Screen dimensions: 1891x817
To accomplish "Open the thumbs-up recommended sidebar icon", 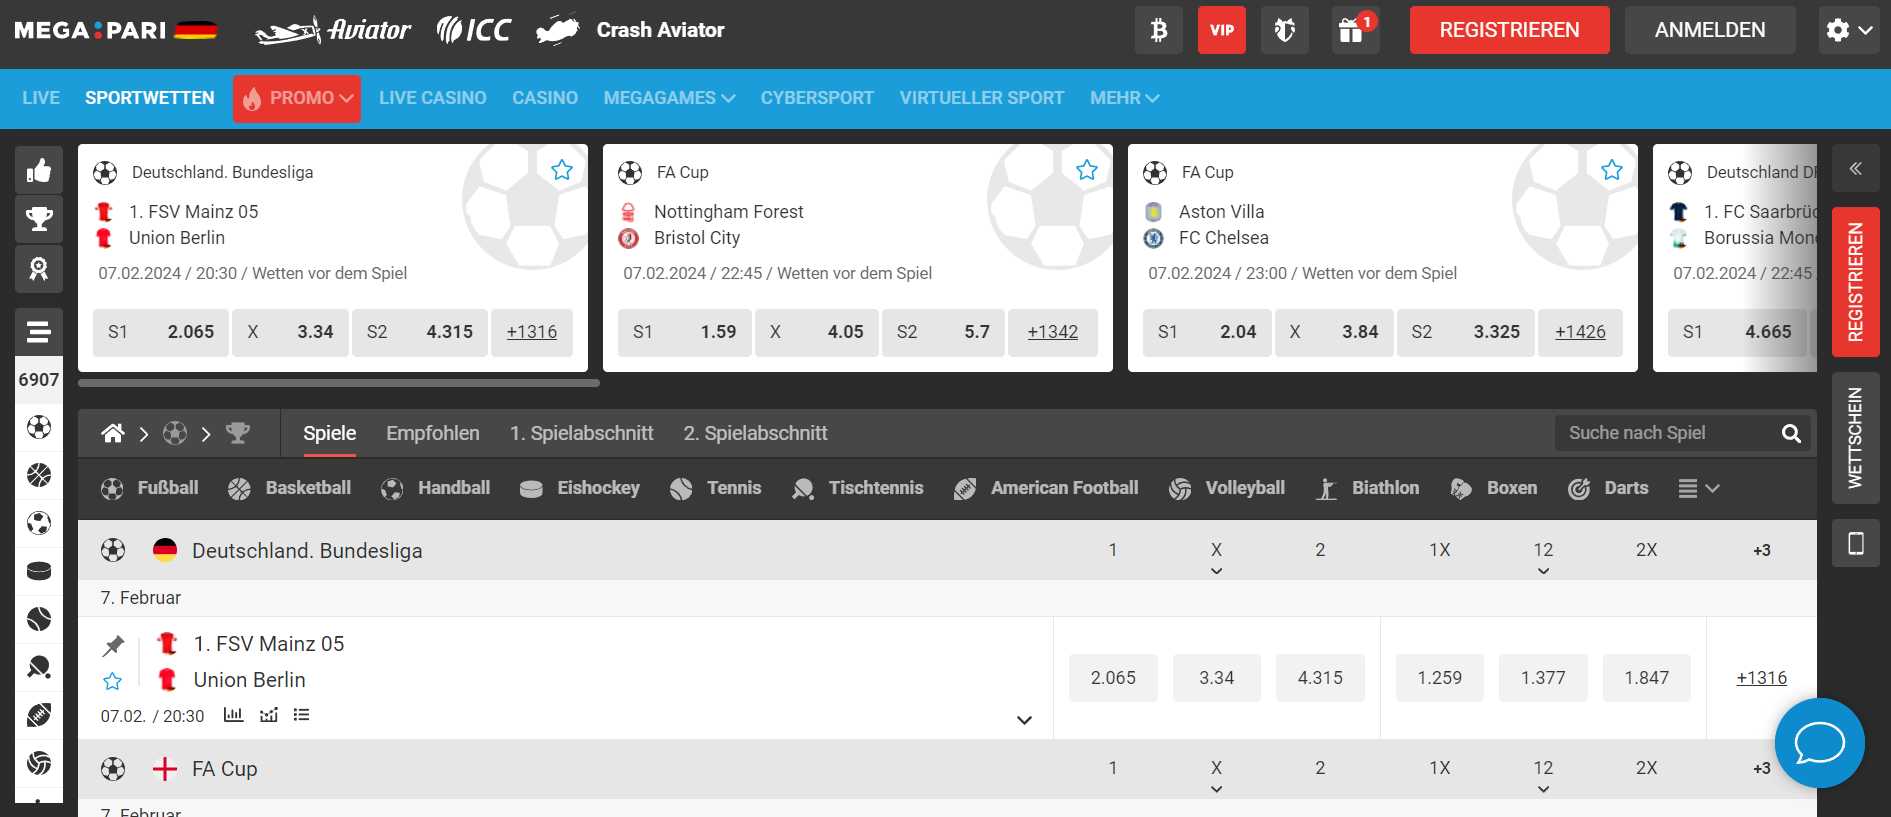I will click(39, 170).
